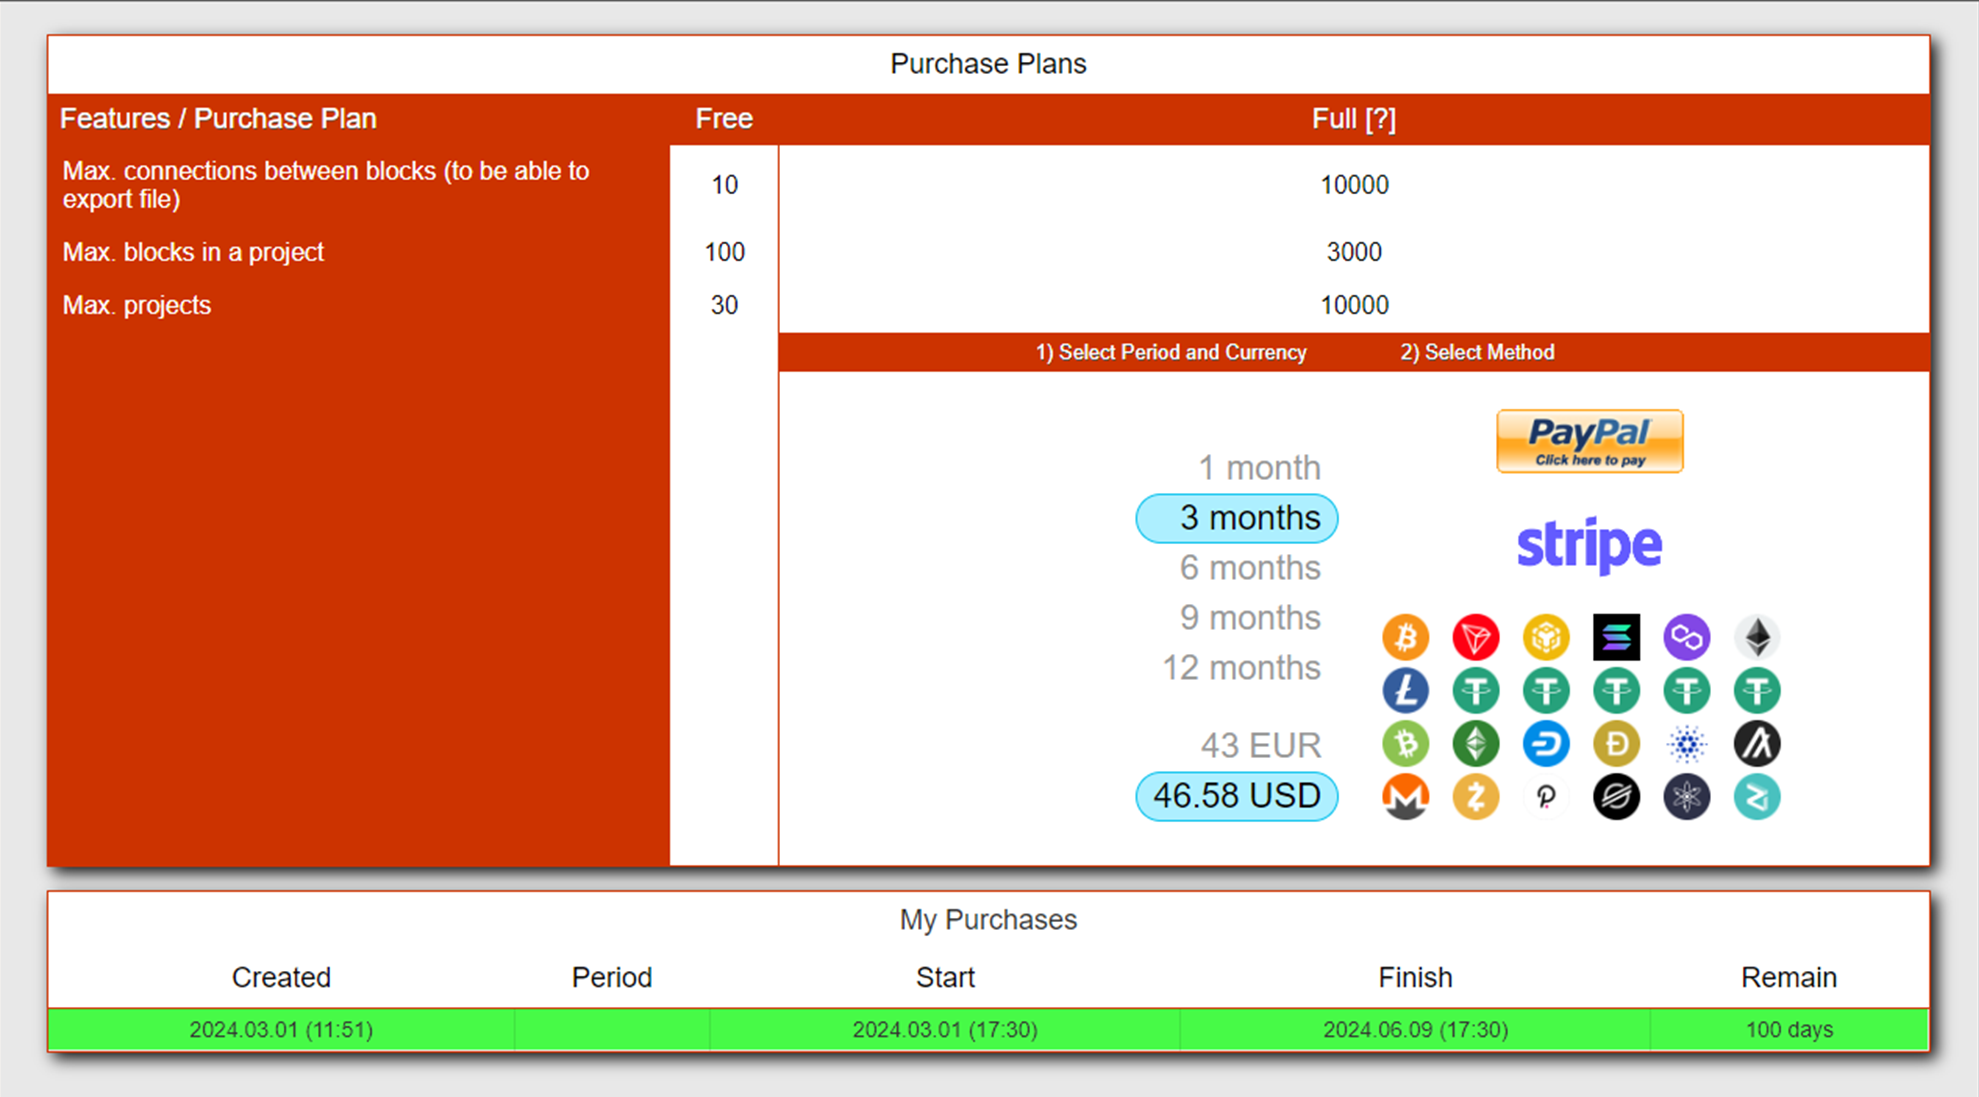Pay with the Stellar icon

click(1616, 797)
